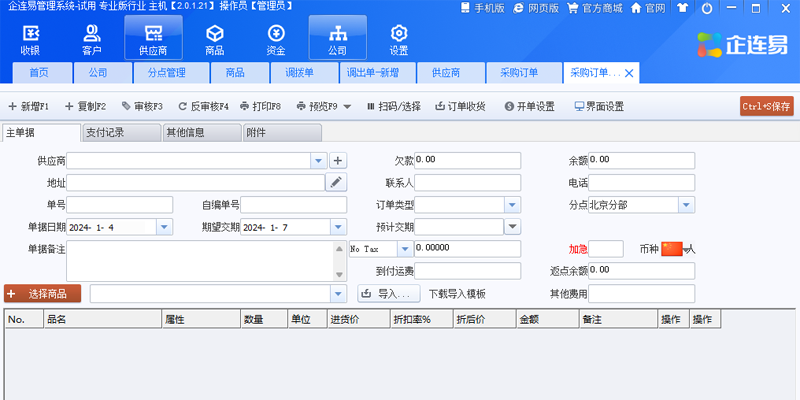Open 界面设置 interface settings
The height and width of the screenshot is (400, 800).
tap(599, 107)
